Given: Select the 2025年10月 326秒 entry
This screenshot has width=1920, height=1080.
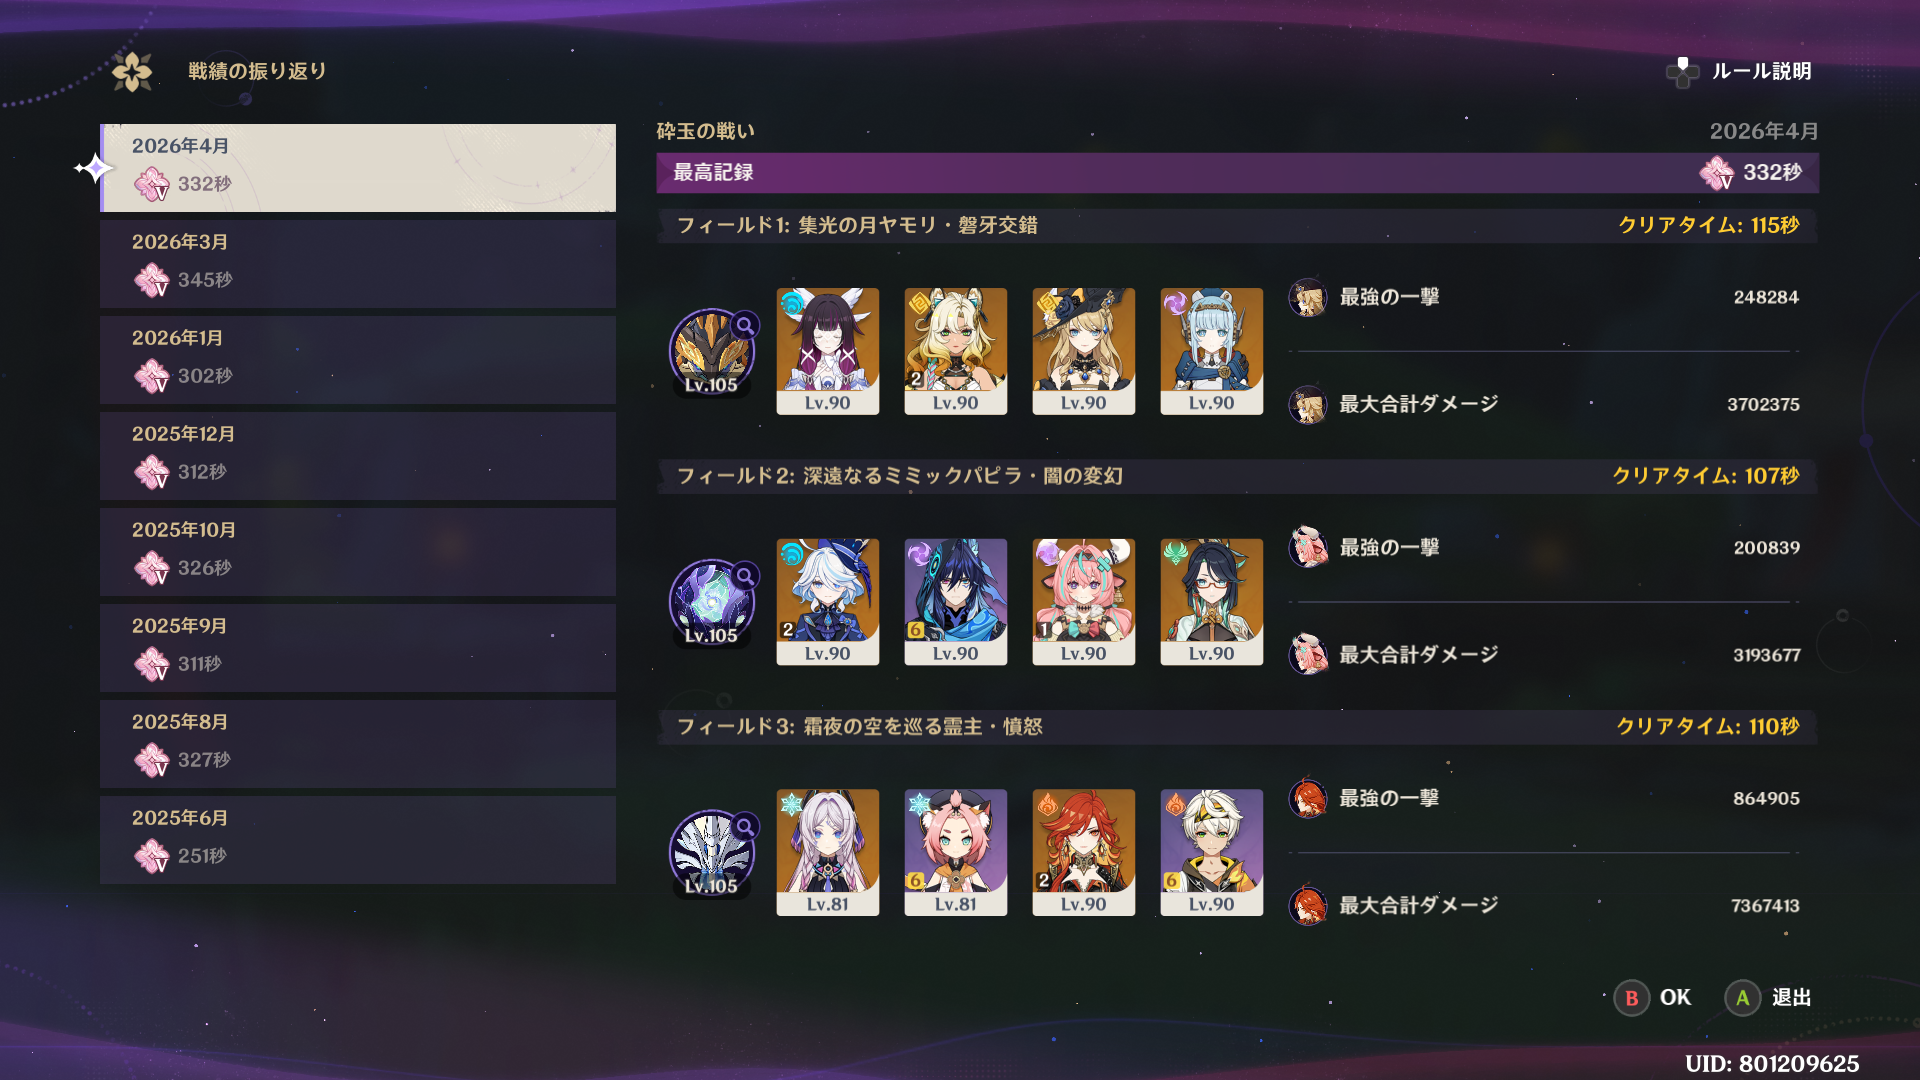Looking at the screenshot, I should click(358, 552).
